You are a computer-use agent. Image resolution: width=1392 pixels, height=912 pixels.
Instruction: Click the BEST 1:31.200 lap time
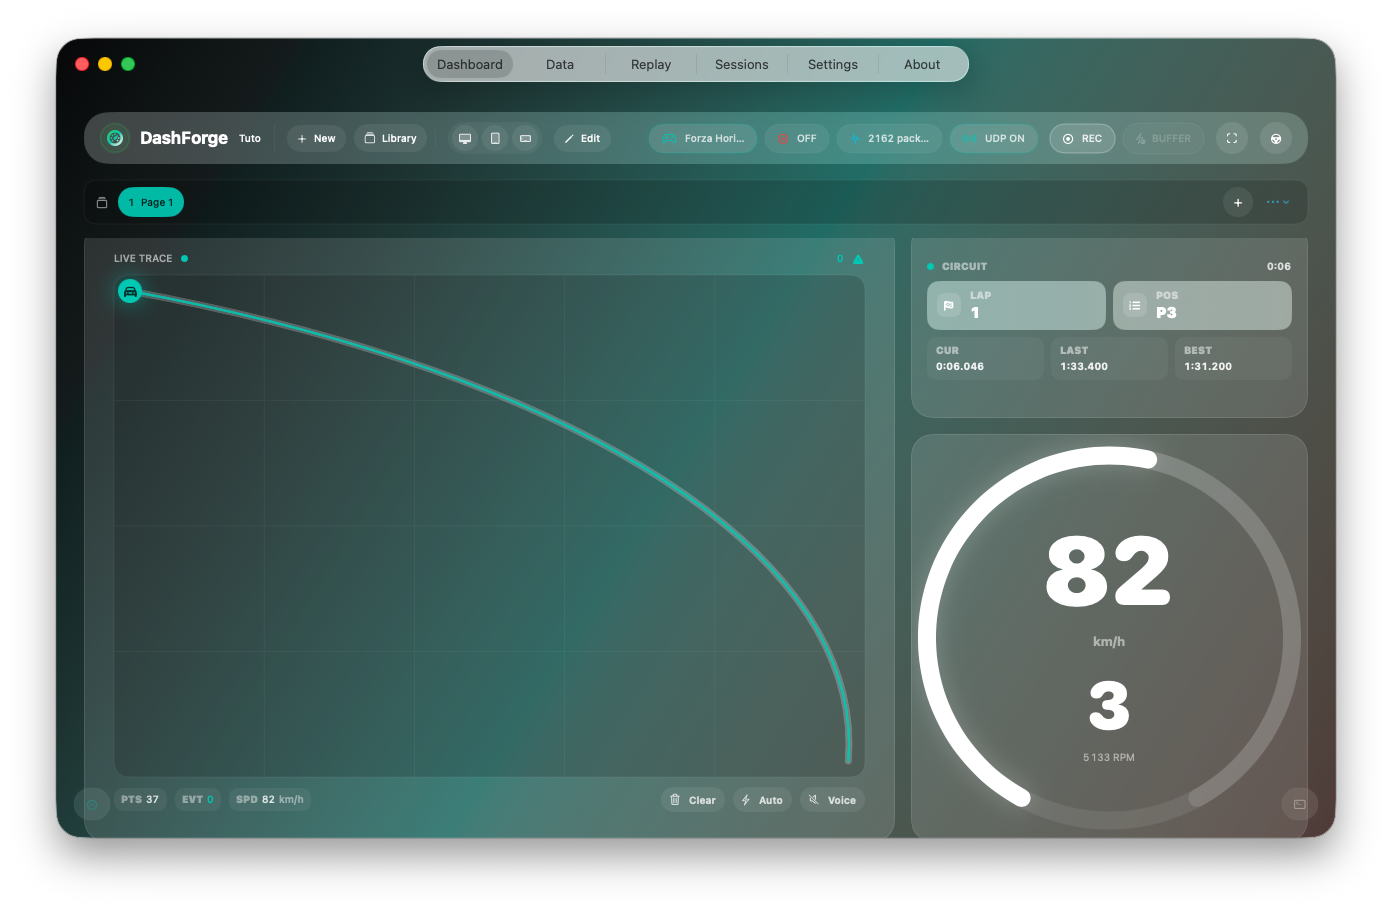[1234, 358]
